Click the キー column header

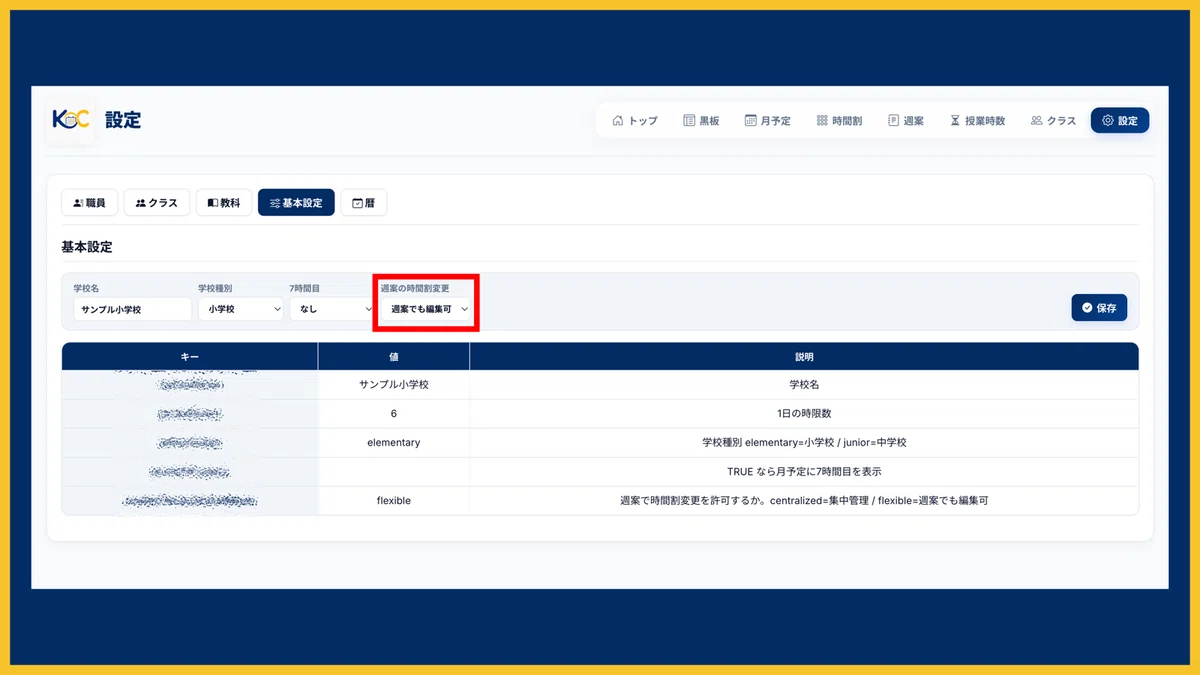190,356
